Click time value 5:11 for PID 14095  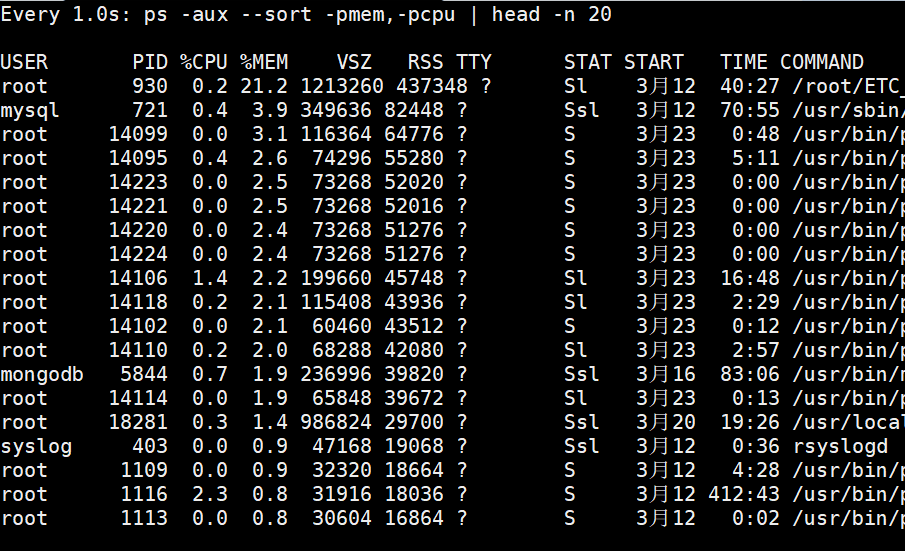point(756,158)
